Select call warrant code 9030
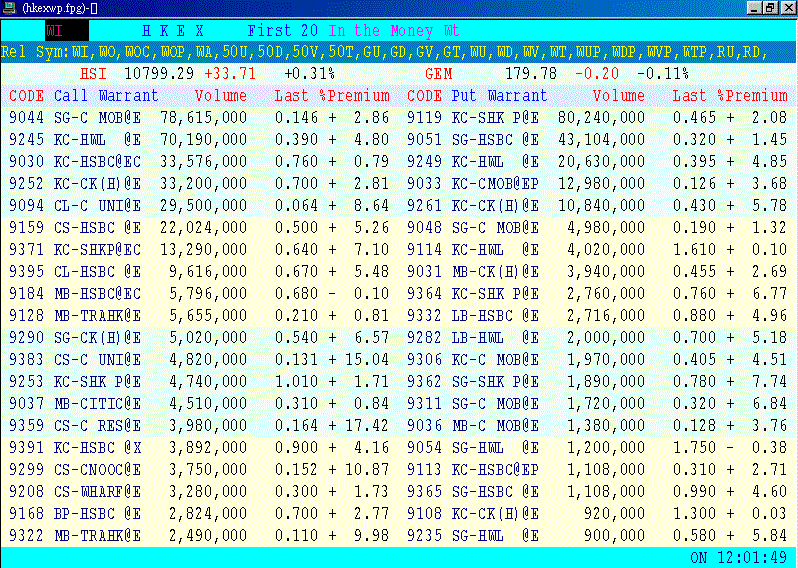Viewport: 798px width, 568px height. click(26, 161)
